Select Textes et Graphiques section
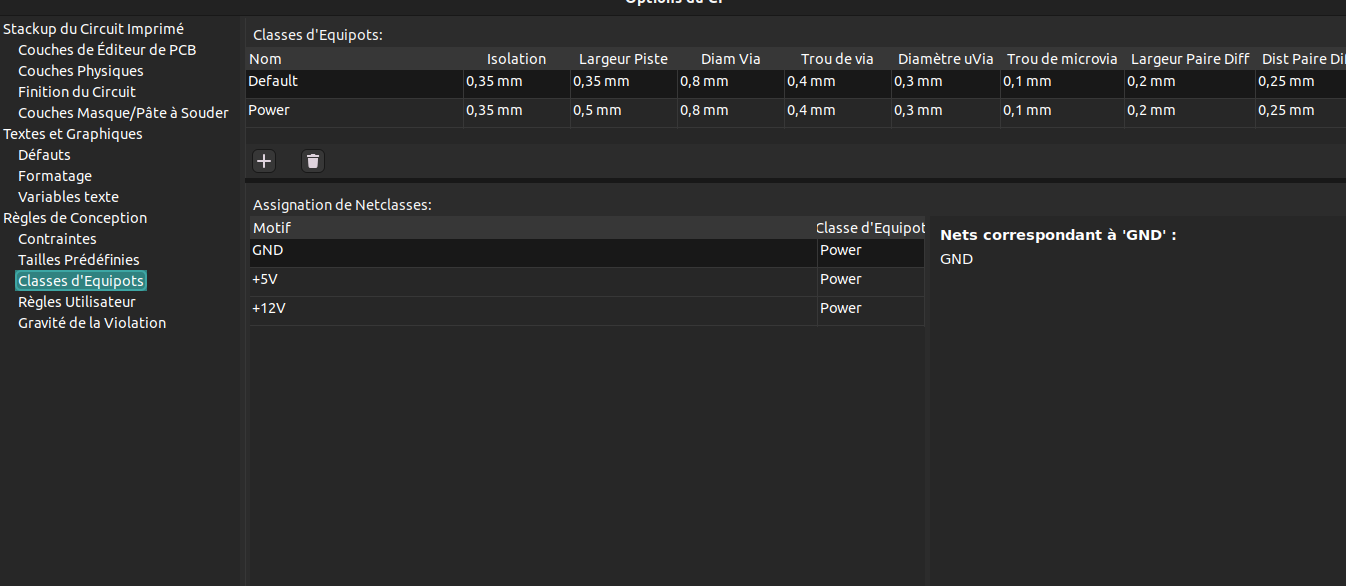 coord(73,134)
